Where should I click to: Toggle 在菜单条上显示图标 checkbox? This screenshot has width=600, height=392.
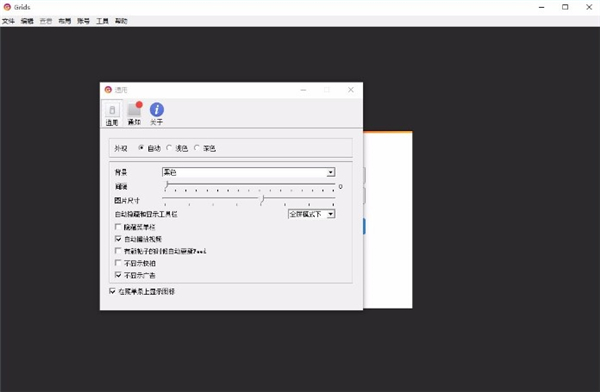click(112, 291)
